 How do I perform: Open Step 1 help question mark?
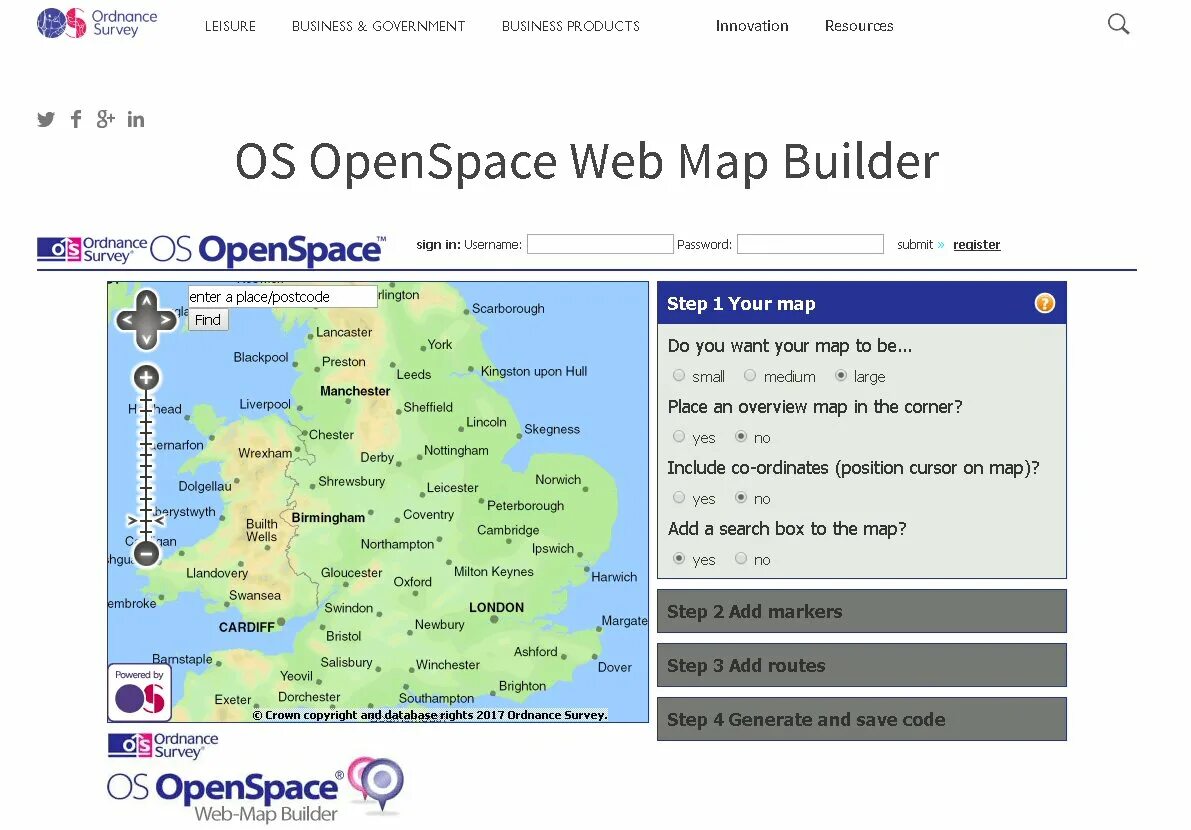click(x=1044, y=303)
